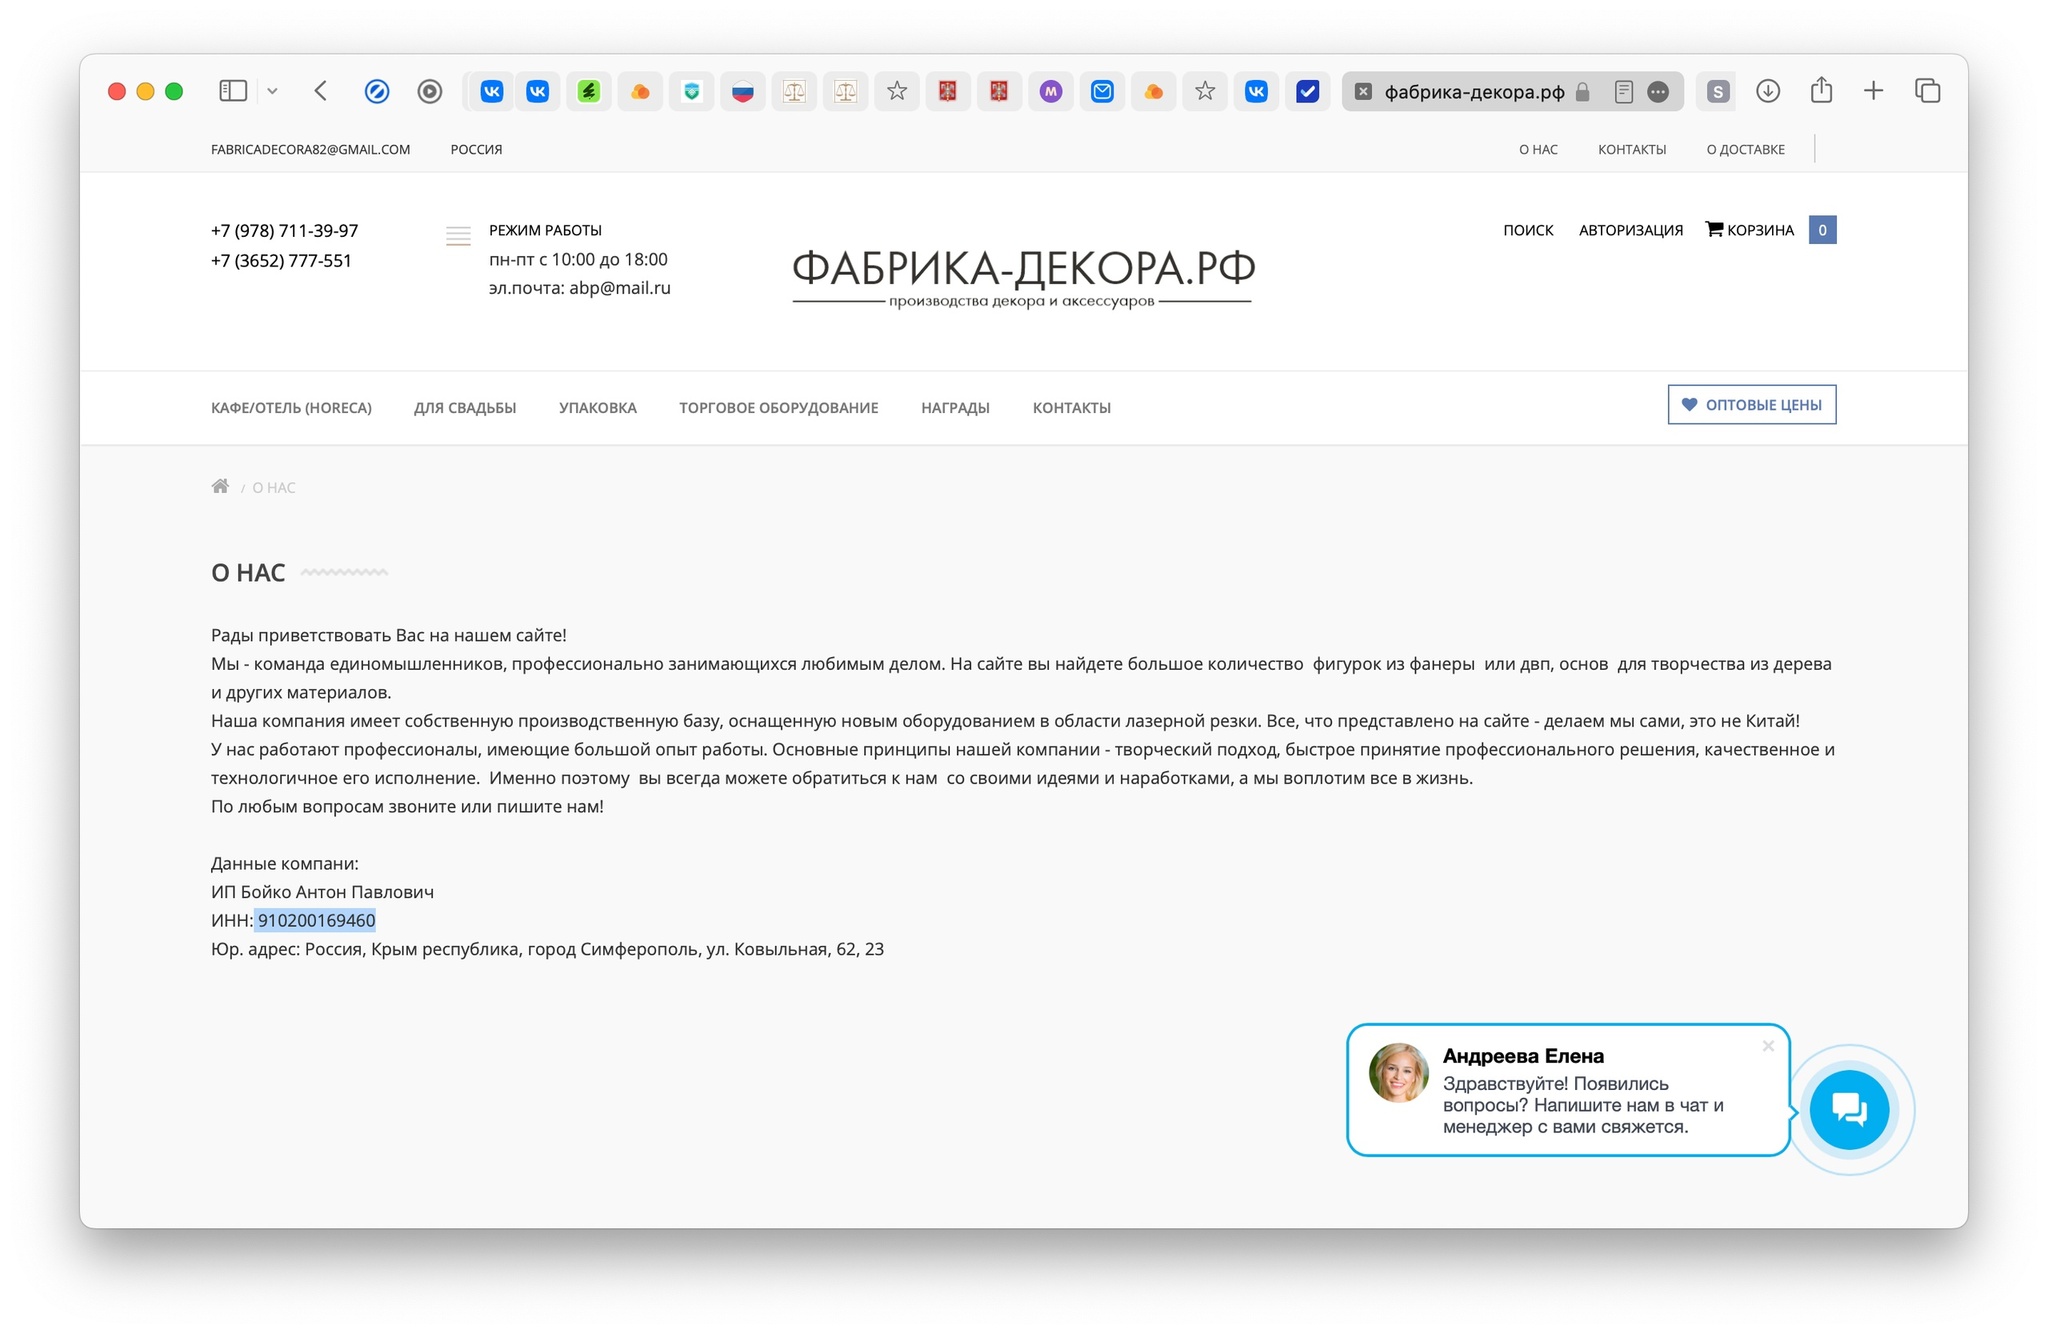
Task: Open О НАС in the top bar
Action: [x=1538, y=149]
